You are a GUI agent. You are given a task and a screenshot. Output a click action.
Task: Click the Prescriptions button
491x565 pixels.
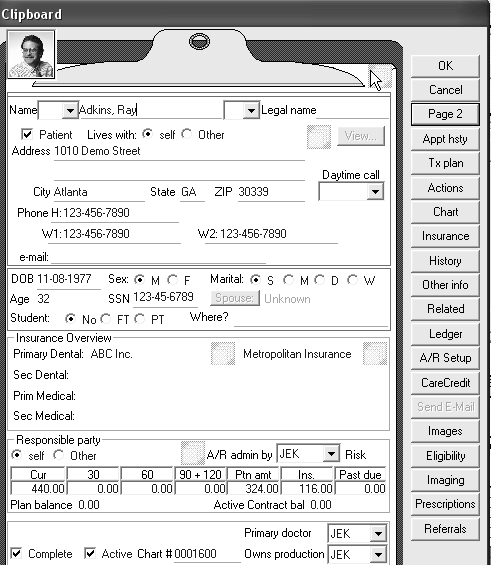pyautogui.click(x=445, y=504)
